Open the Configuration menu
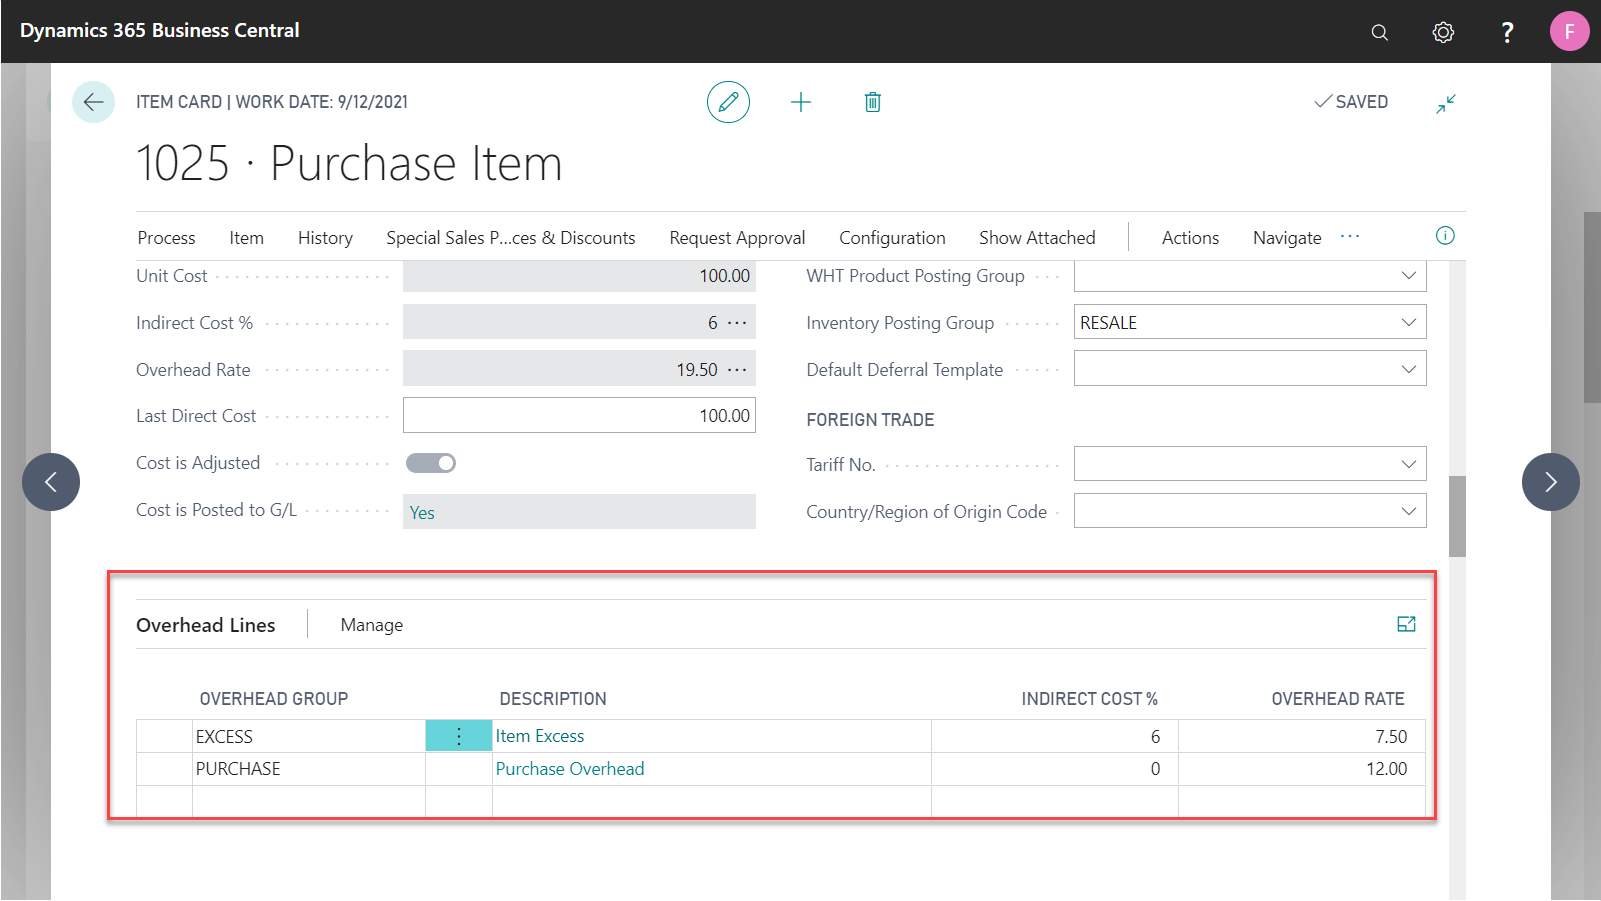 [x=892, y=238]
